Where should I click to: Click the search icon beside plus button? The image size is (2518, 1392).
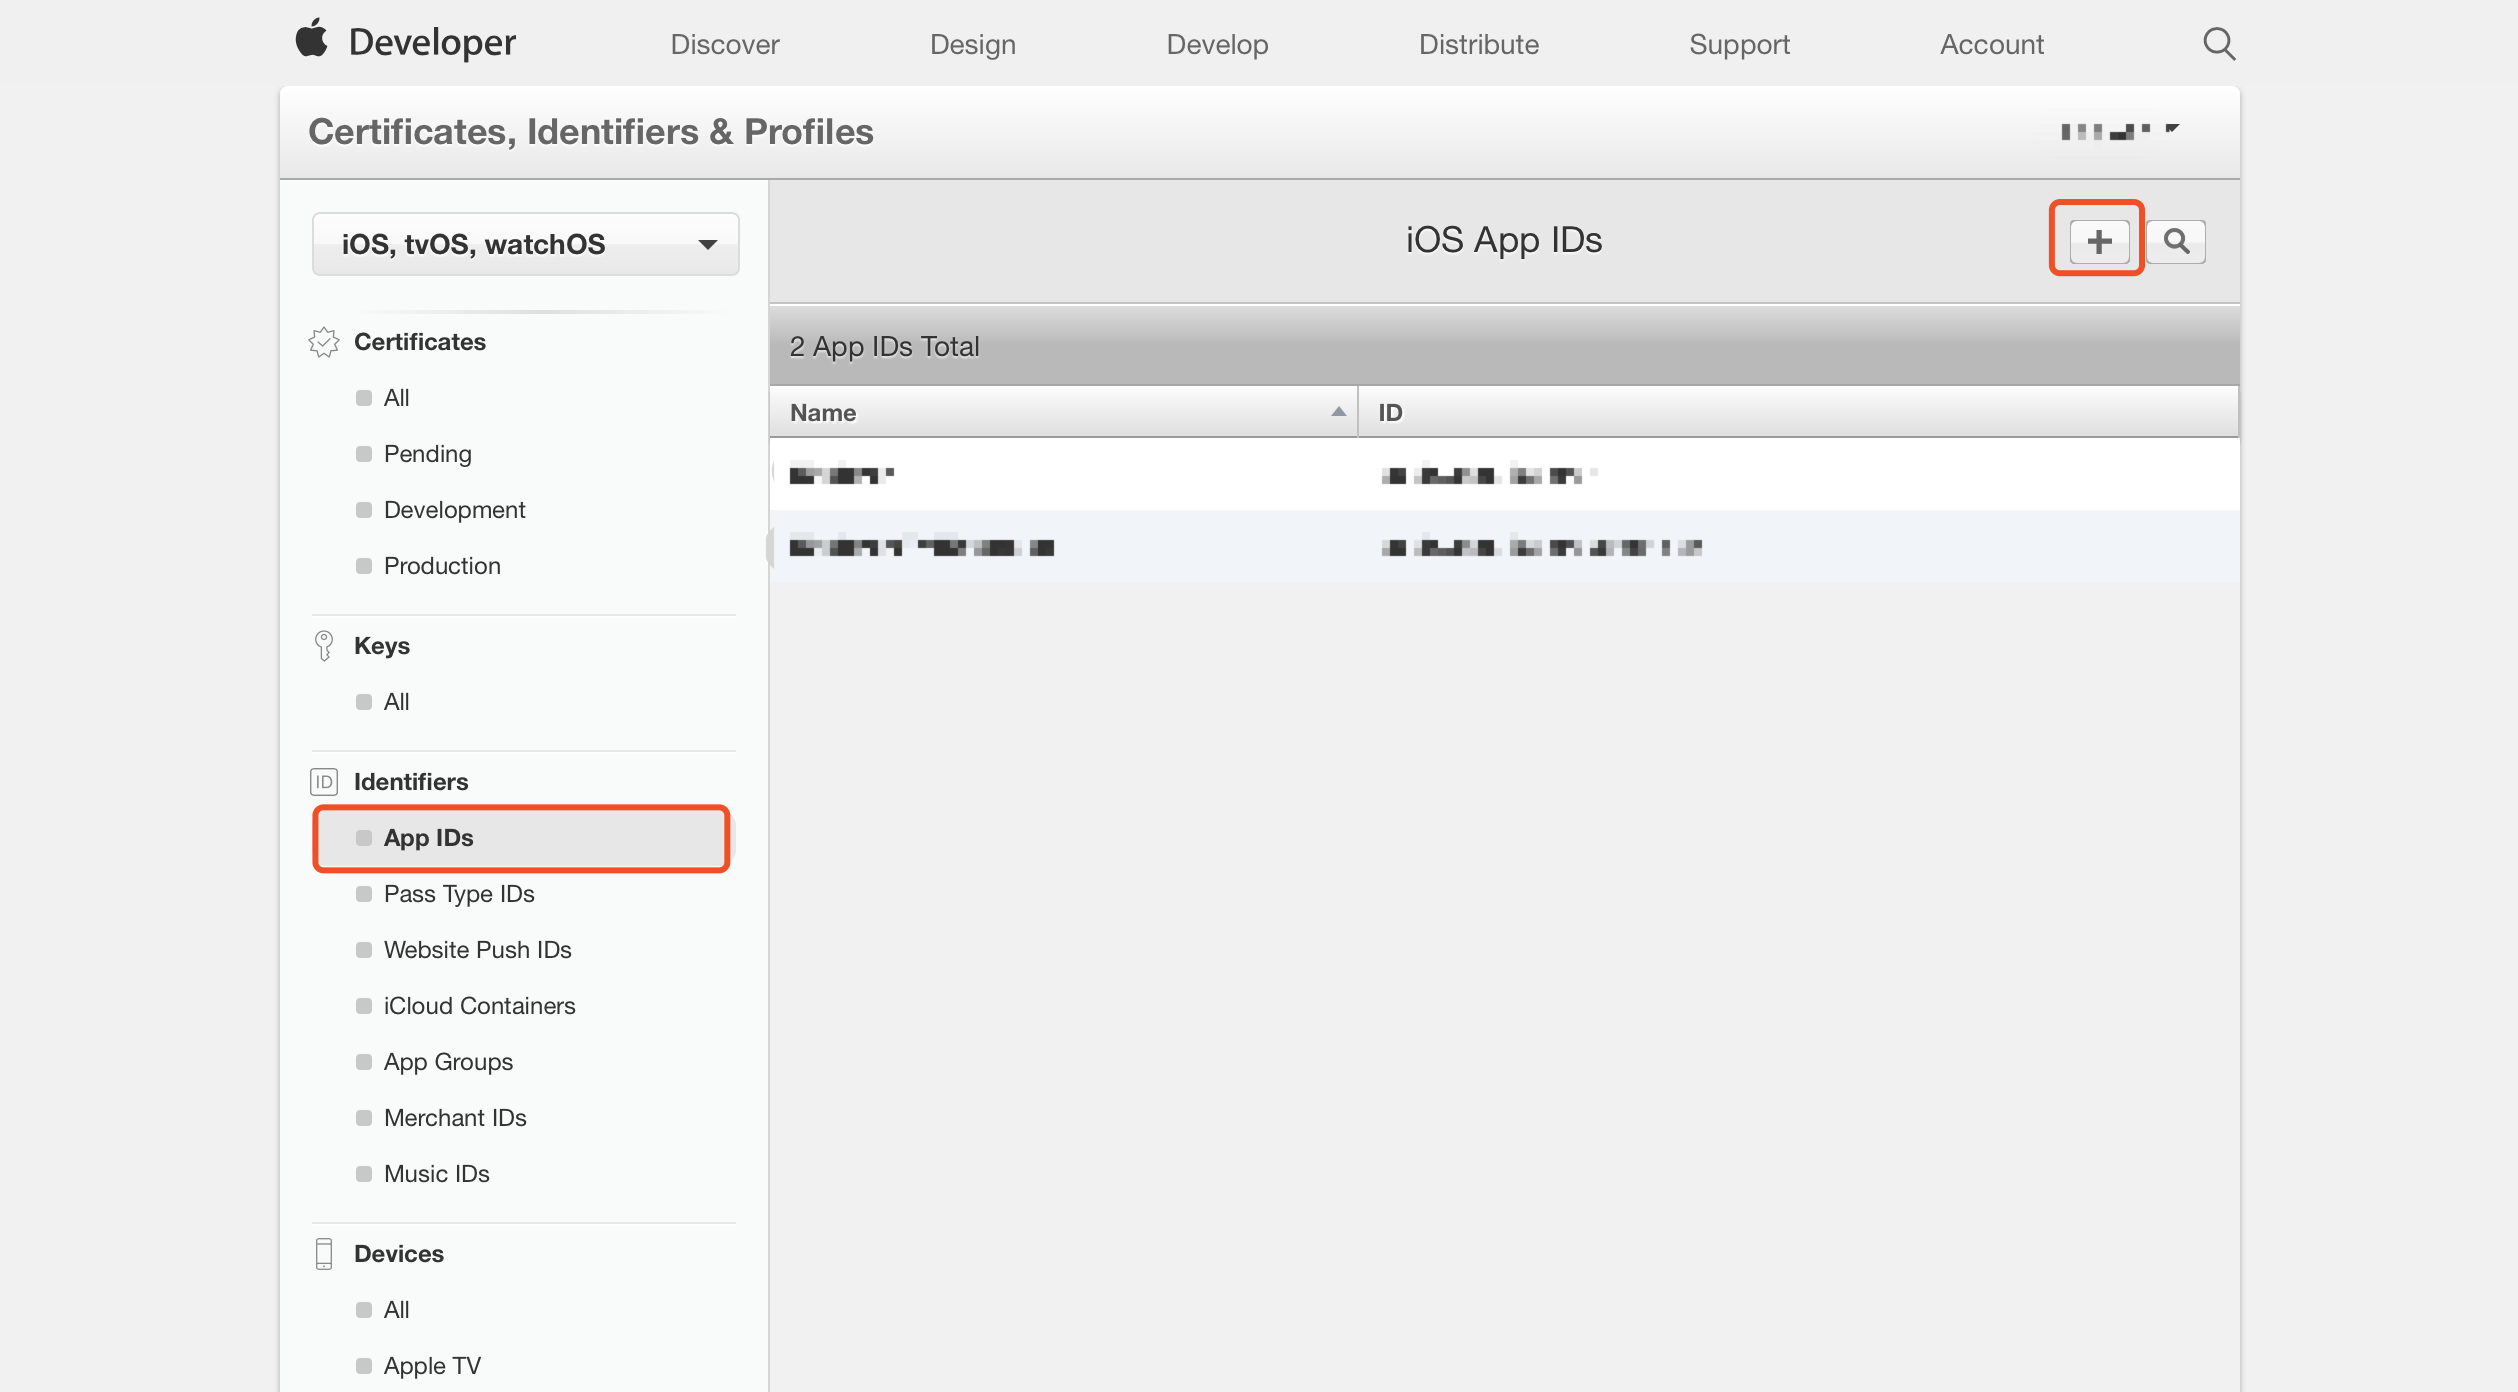point(2176,241)
